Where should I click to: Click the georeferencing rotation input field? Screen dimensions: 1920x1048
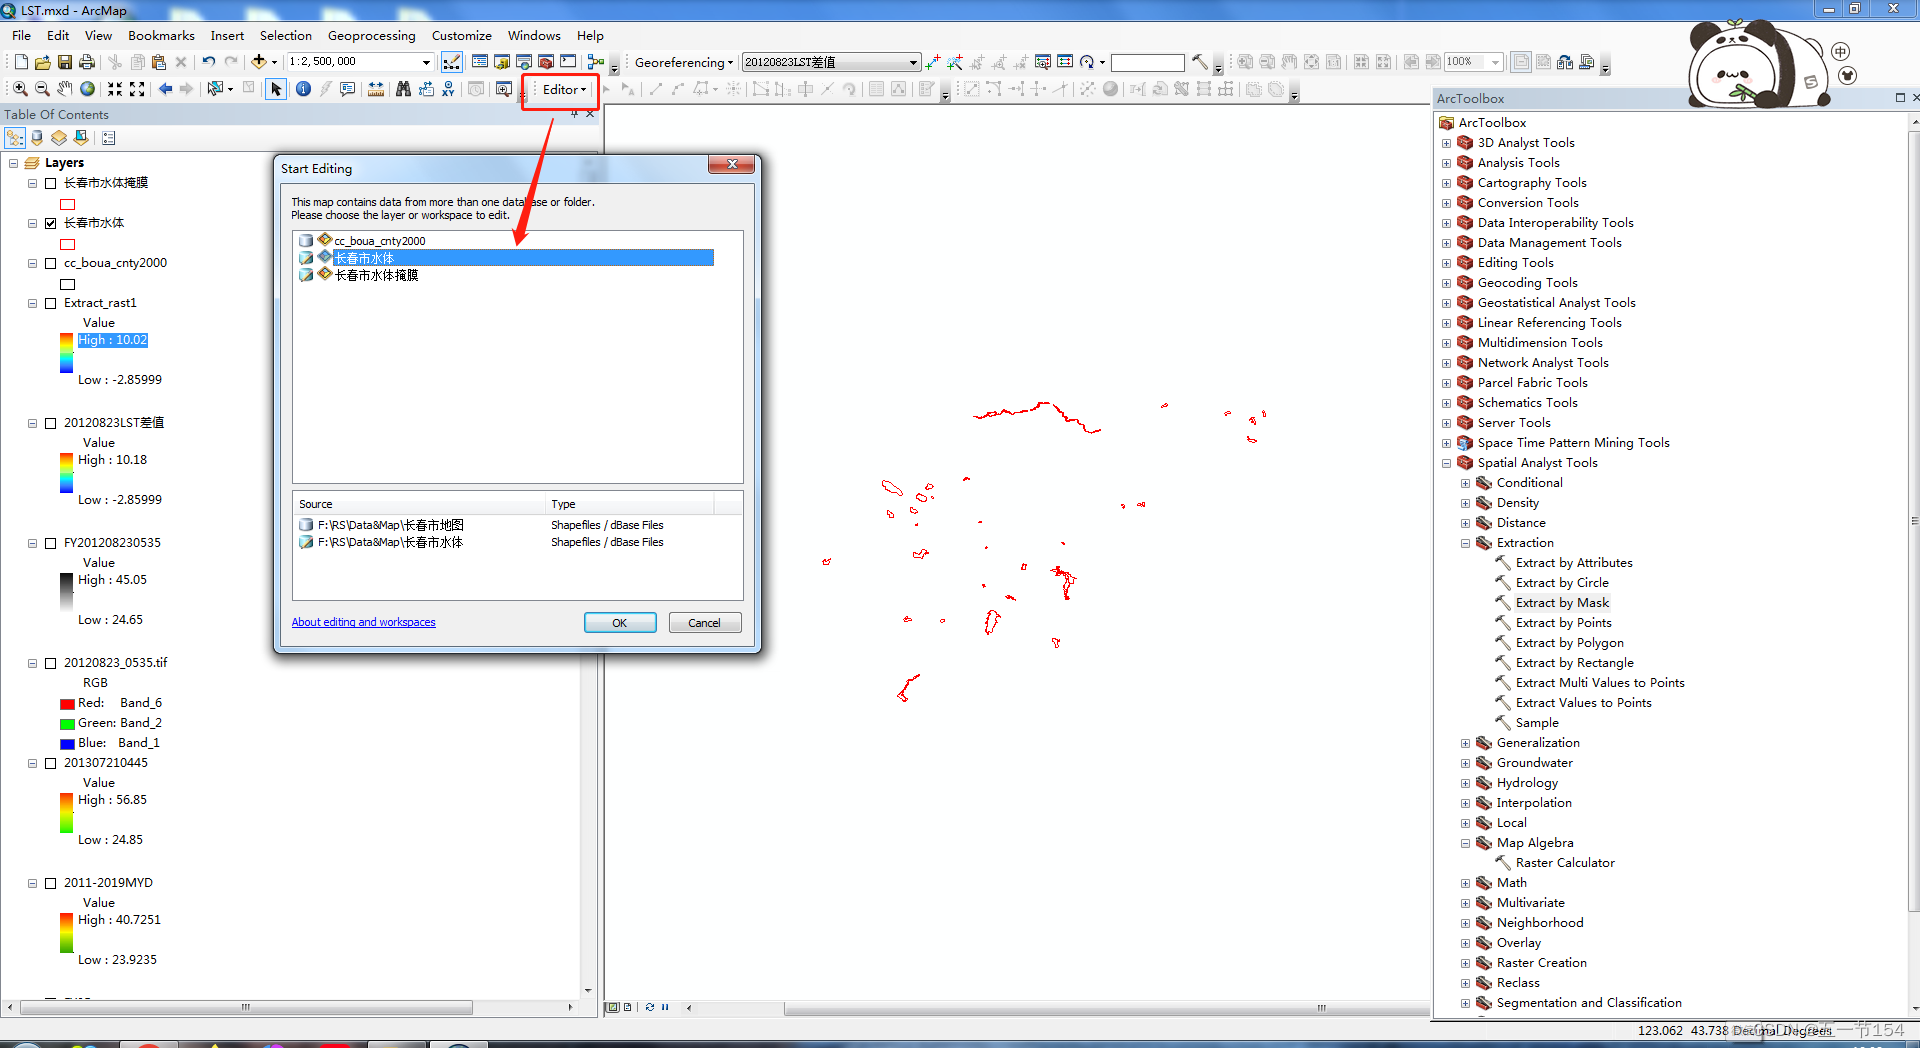click(x=1147, y=62)
